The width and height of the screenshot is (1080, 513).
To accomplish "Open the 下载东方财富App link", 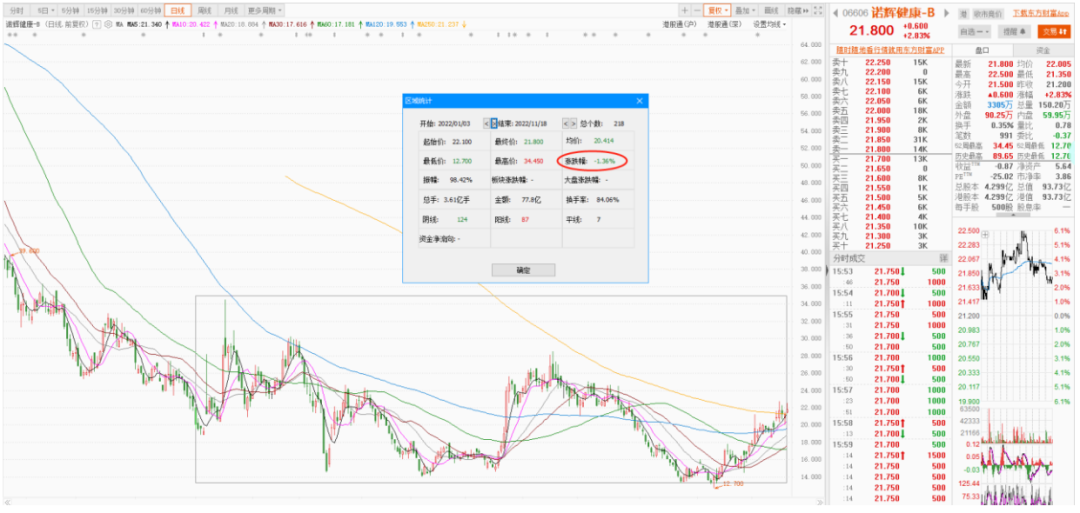I will 1042,13.
